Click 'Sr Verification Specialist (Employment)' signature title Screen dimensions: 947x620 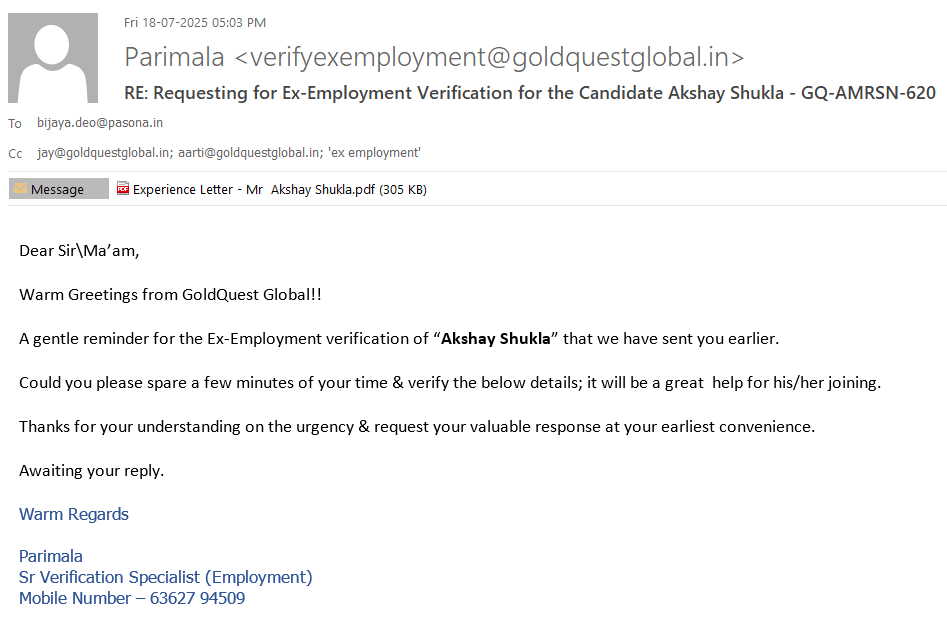[166, 577]
